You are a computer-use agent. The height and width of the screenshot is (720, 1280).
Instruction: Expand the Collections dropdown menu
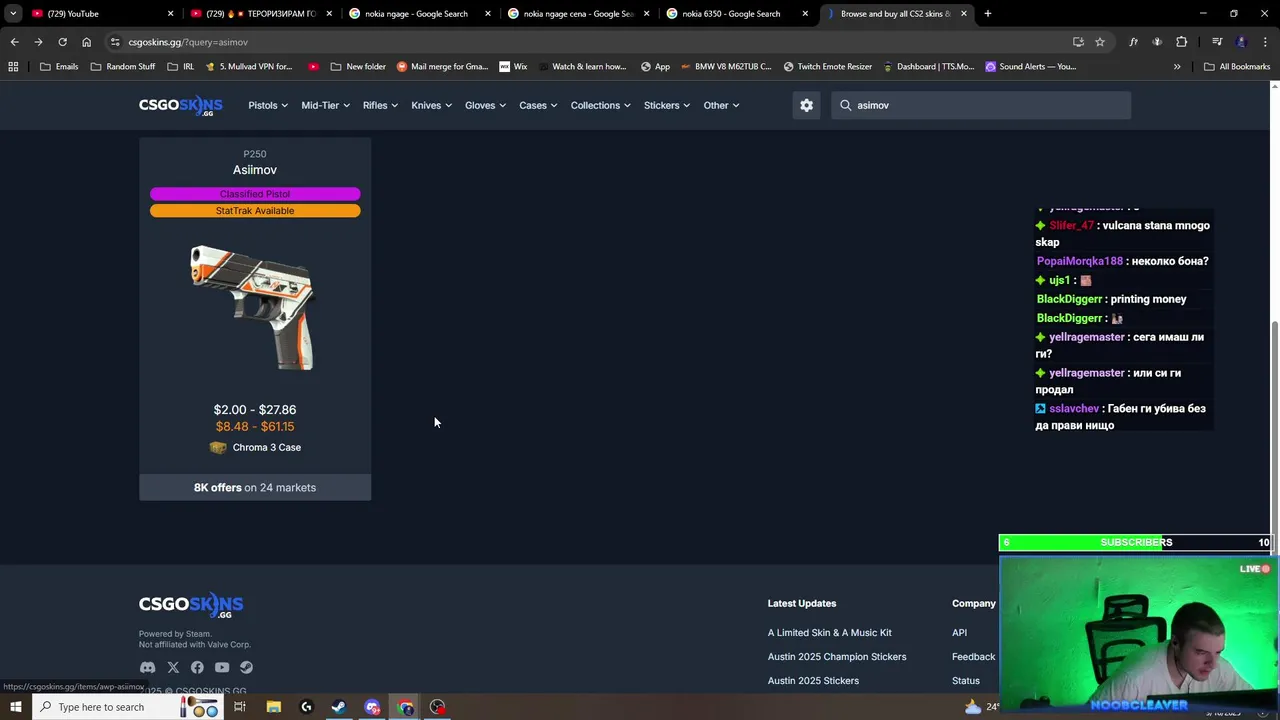(600, 105)
